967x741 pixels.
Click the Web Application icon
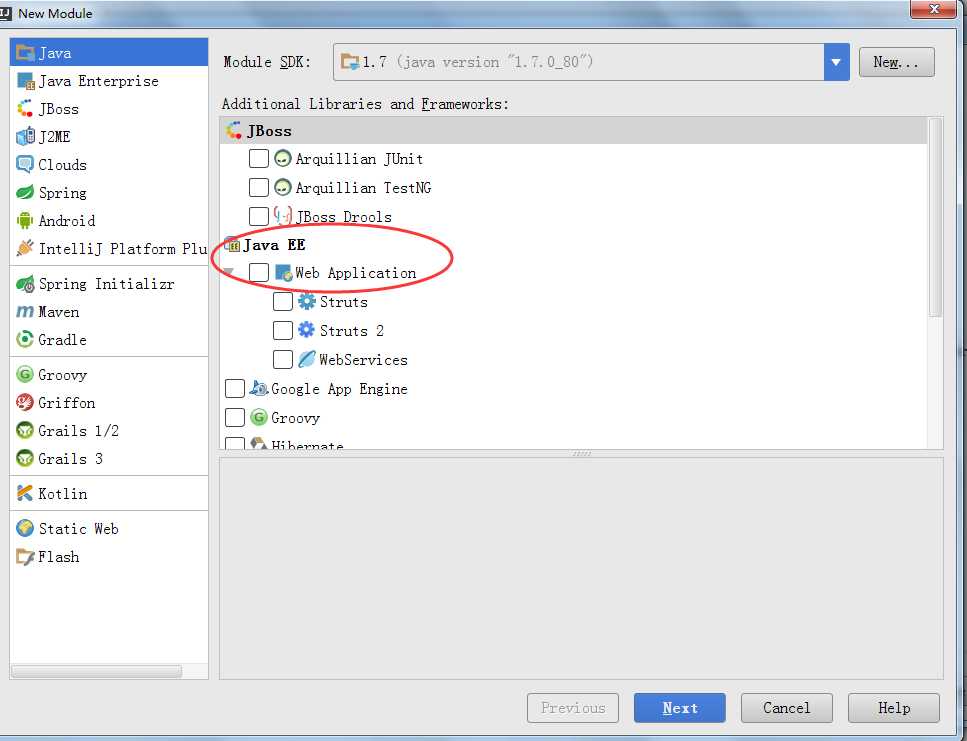[x=284, y=273]
